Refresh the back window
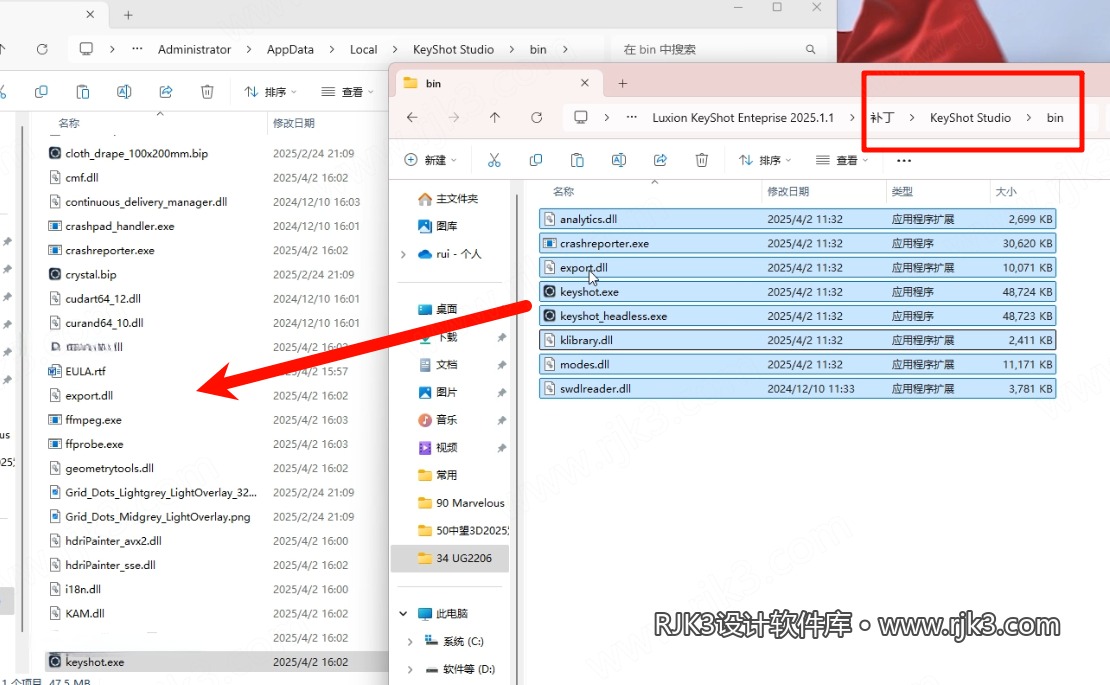The image size is (1110, 685). [42, 49]
